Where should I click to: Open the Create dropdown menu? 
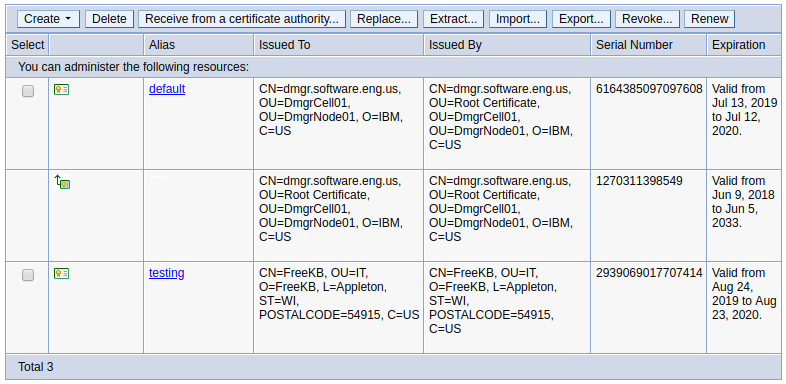coord(48,19)
